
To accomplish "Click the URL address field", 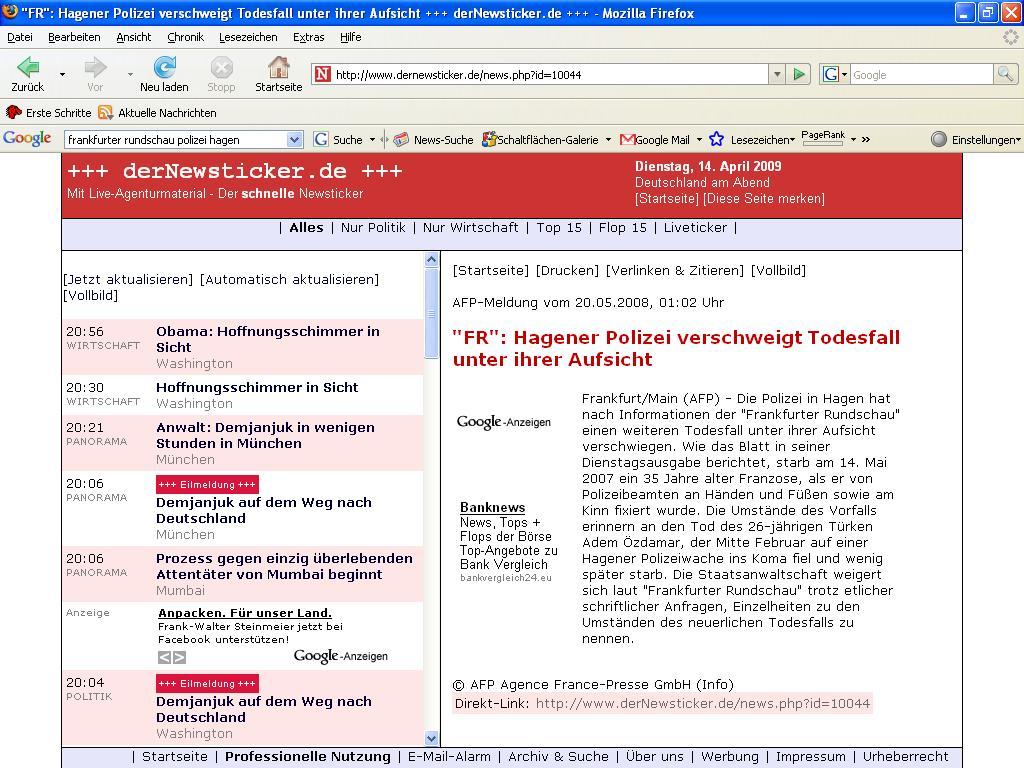I will pyautogui.click(x=550, y=74).
